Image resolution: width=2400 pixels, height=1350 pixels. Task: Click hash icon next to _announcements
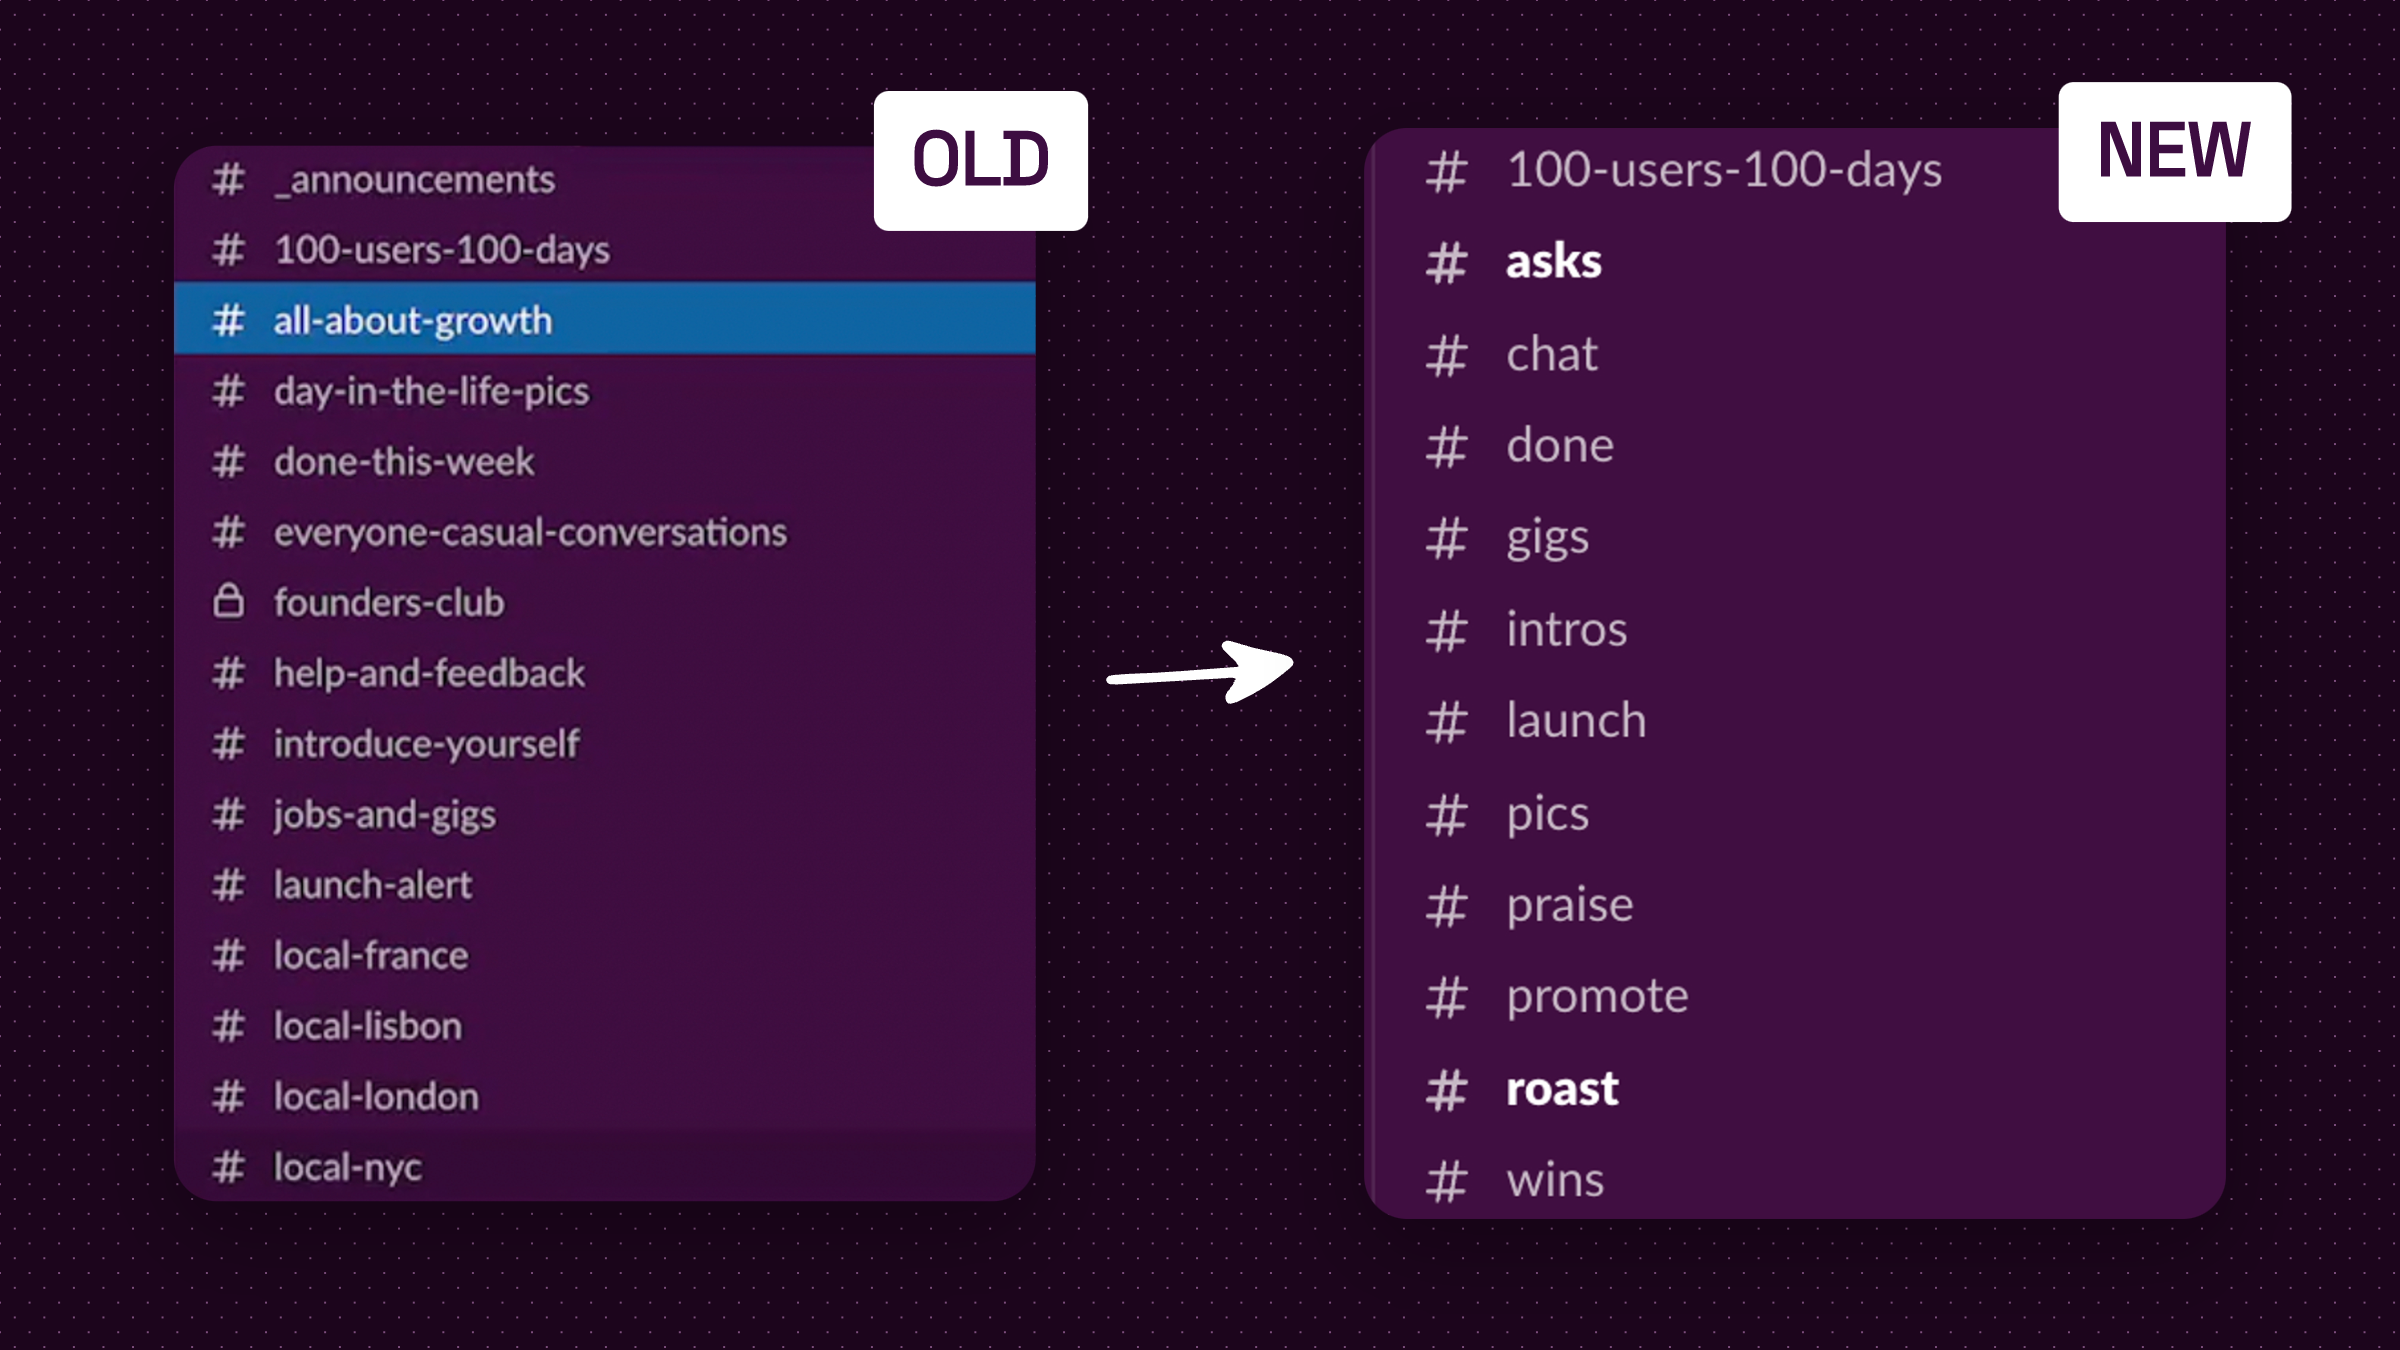coord(229,180)
